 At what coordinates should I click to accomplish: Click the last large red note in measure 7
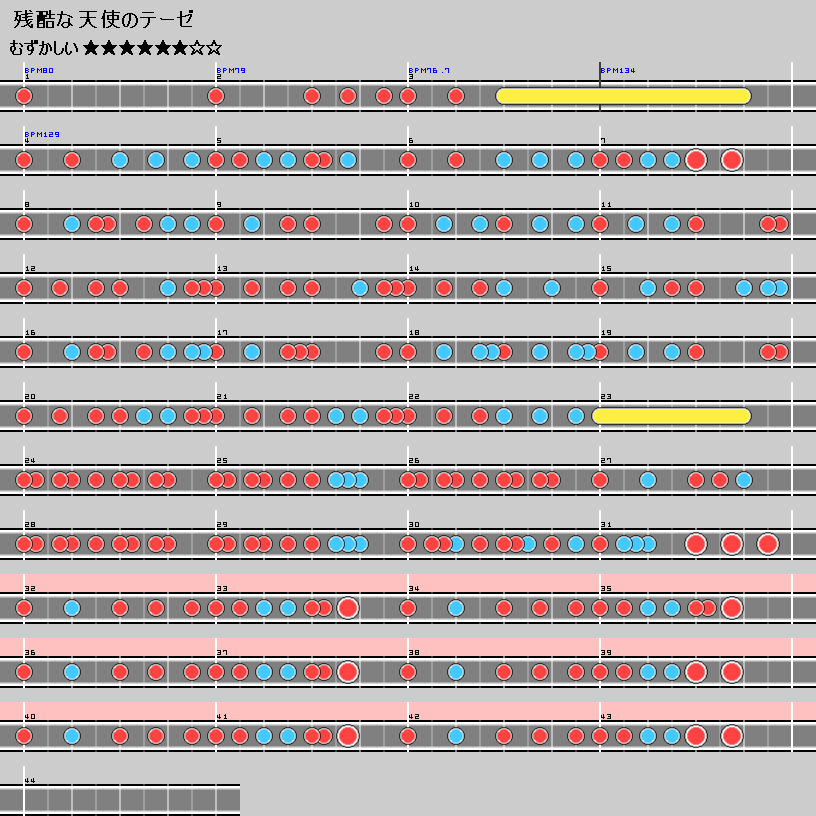tap(731, 160)
